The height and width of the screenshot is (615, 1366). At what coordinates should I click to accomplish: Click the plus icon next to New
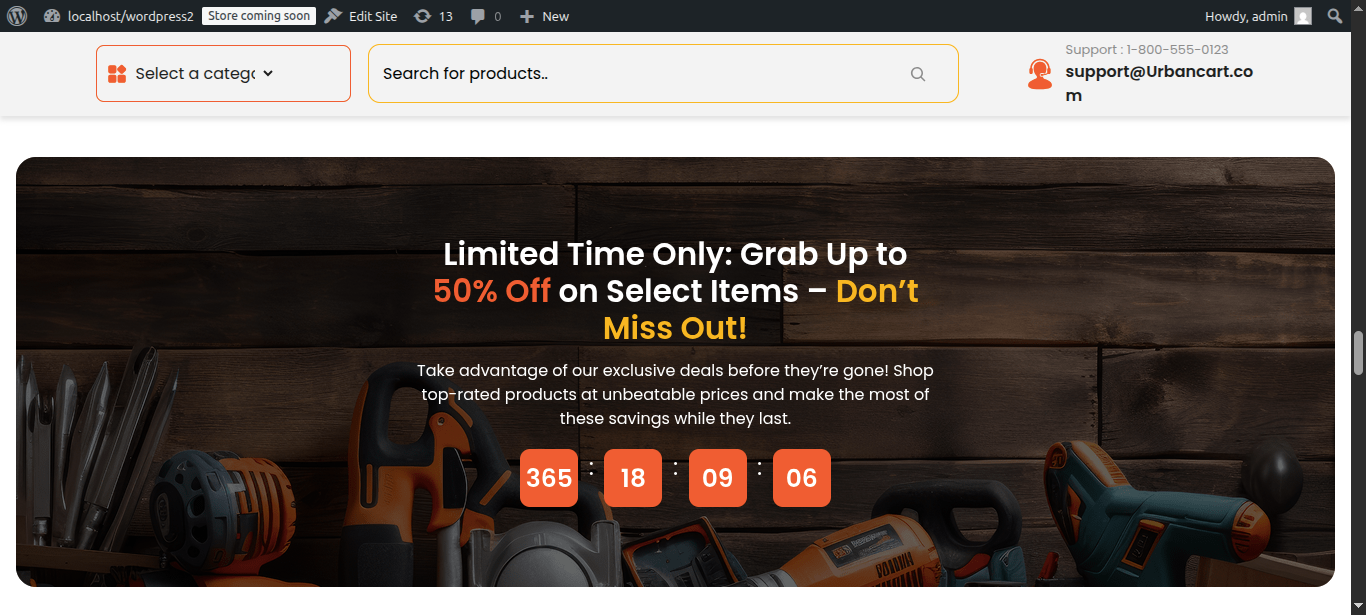pos(527,16)
